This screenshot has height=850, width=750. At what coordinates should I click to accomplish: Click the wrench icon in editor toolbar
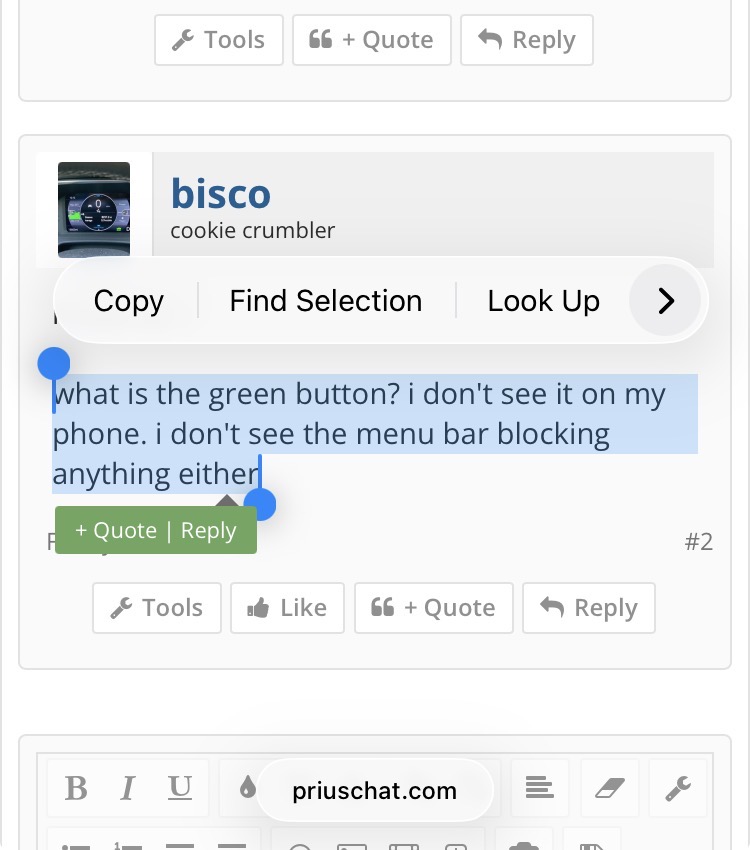pyautogui.click(x=678, y=789)
